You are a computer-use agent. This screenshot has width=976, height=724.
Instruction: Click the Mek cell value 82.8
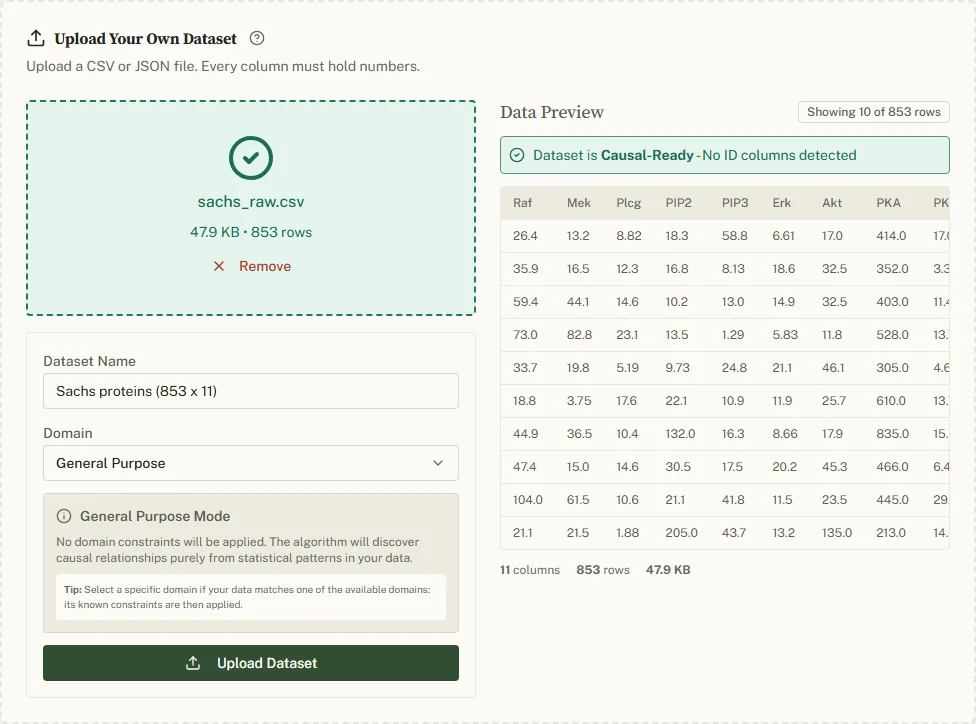580,335
